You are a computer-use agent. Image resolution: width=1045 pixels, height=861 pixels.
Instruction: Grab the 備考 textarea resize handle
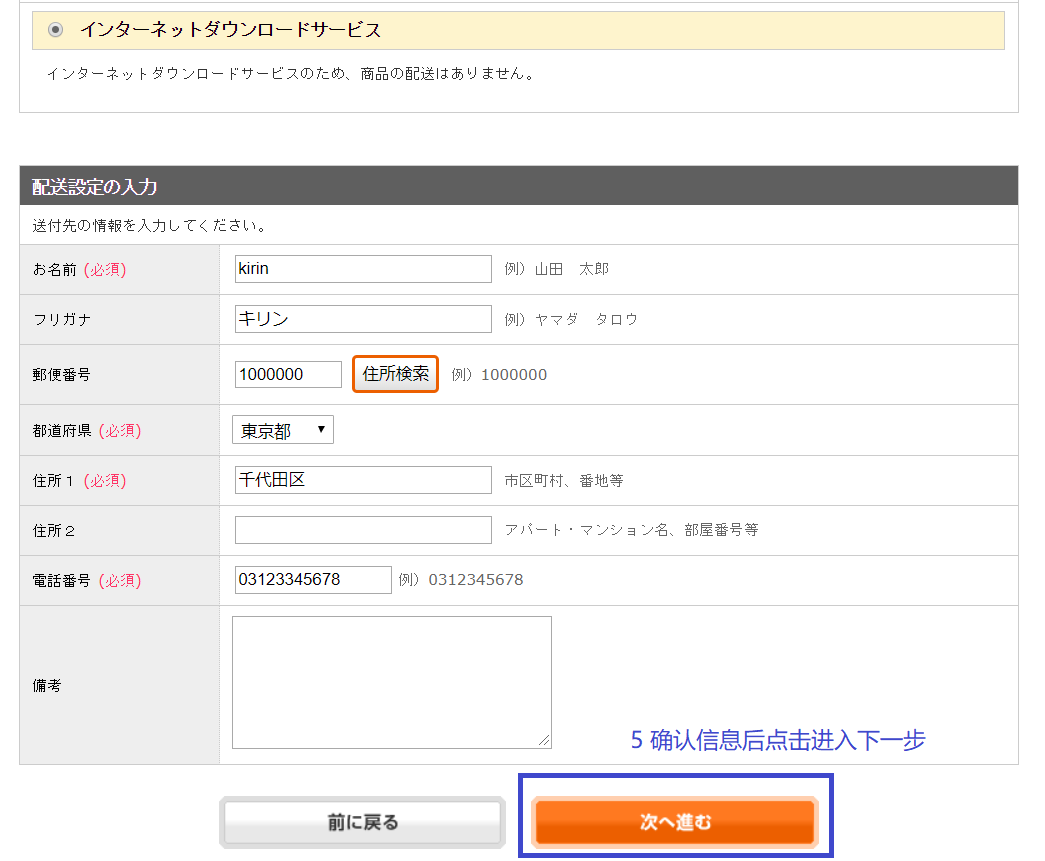click(x=544, y=740)
